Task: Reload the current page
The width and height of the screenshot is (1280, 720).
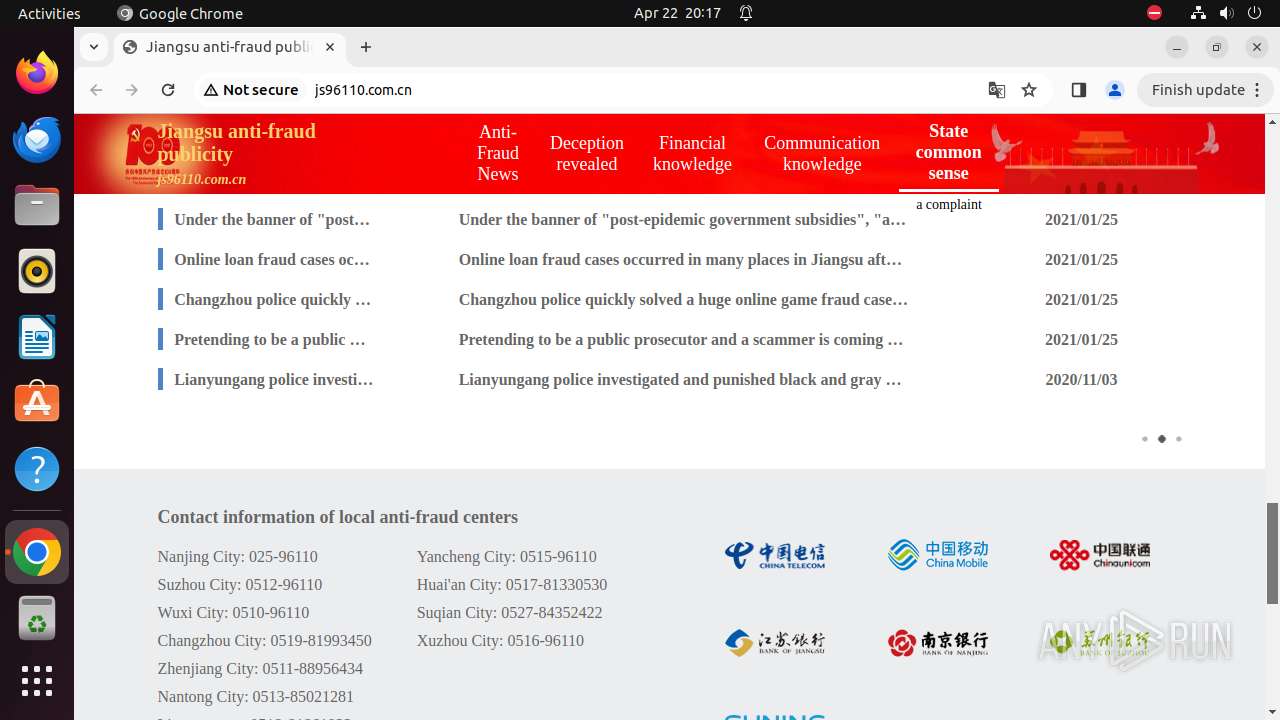Action: tap(168, 90)
